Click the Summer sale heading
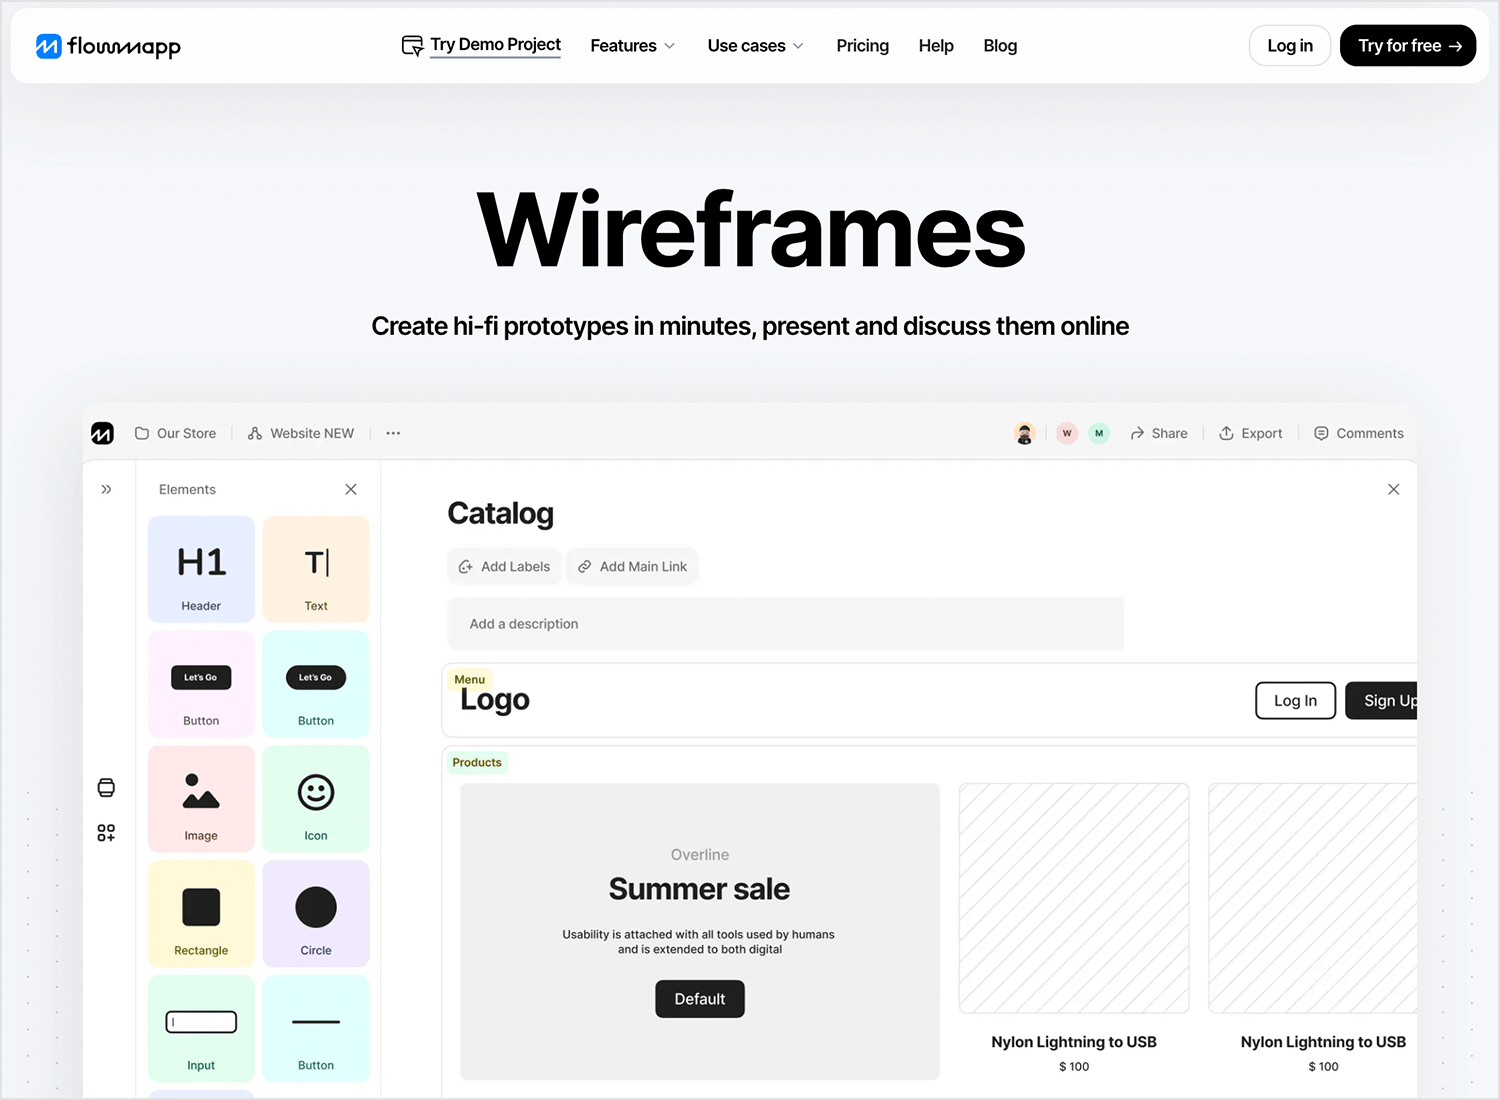1500x1100 pixels. [x=700, y=889]
